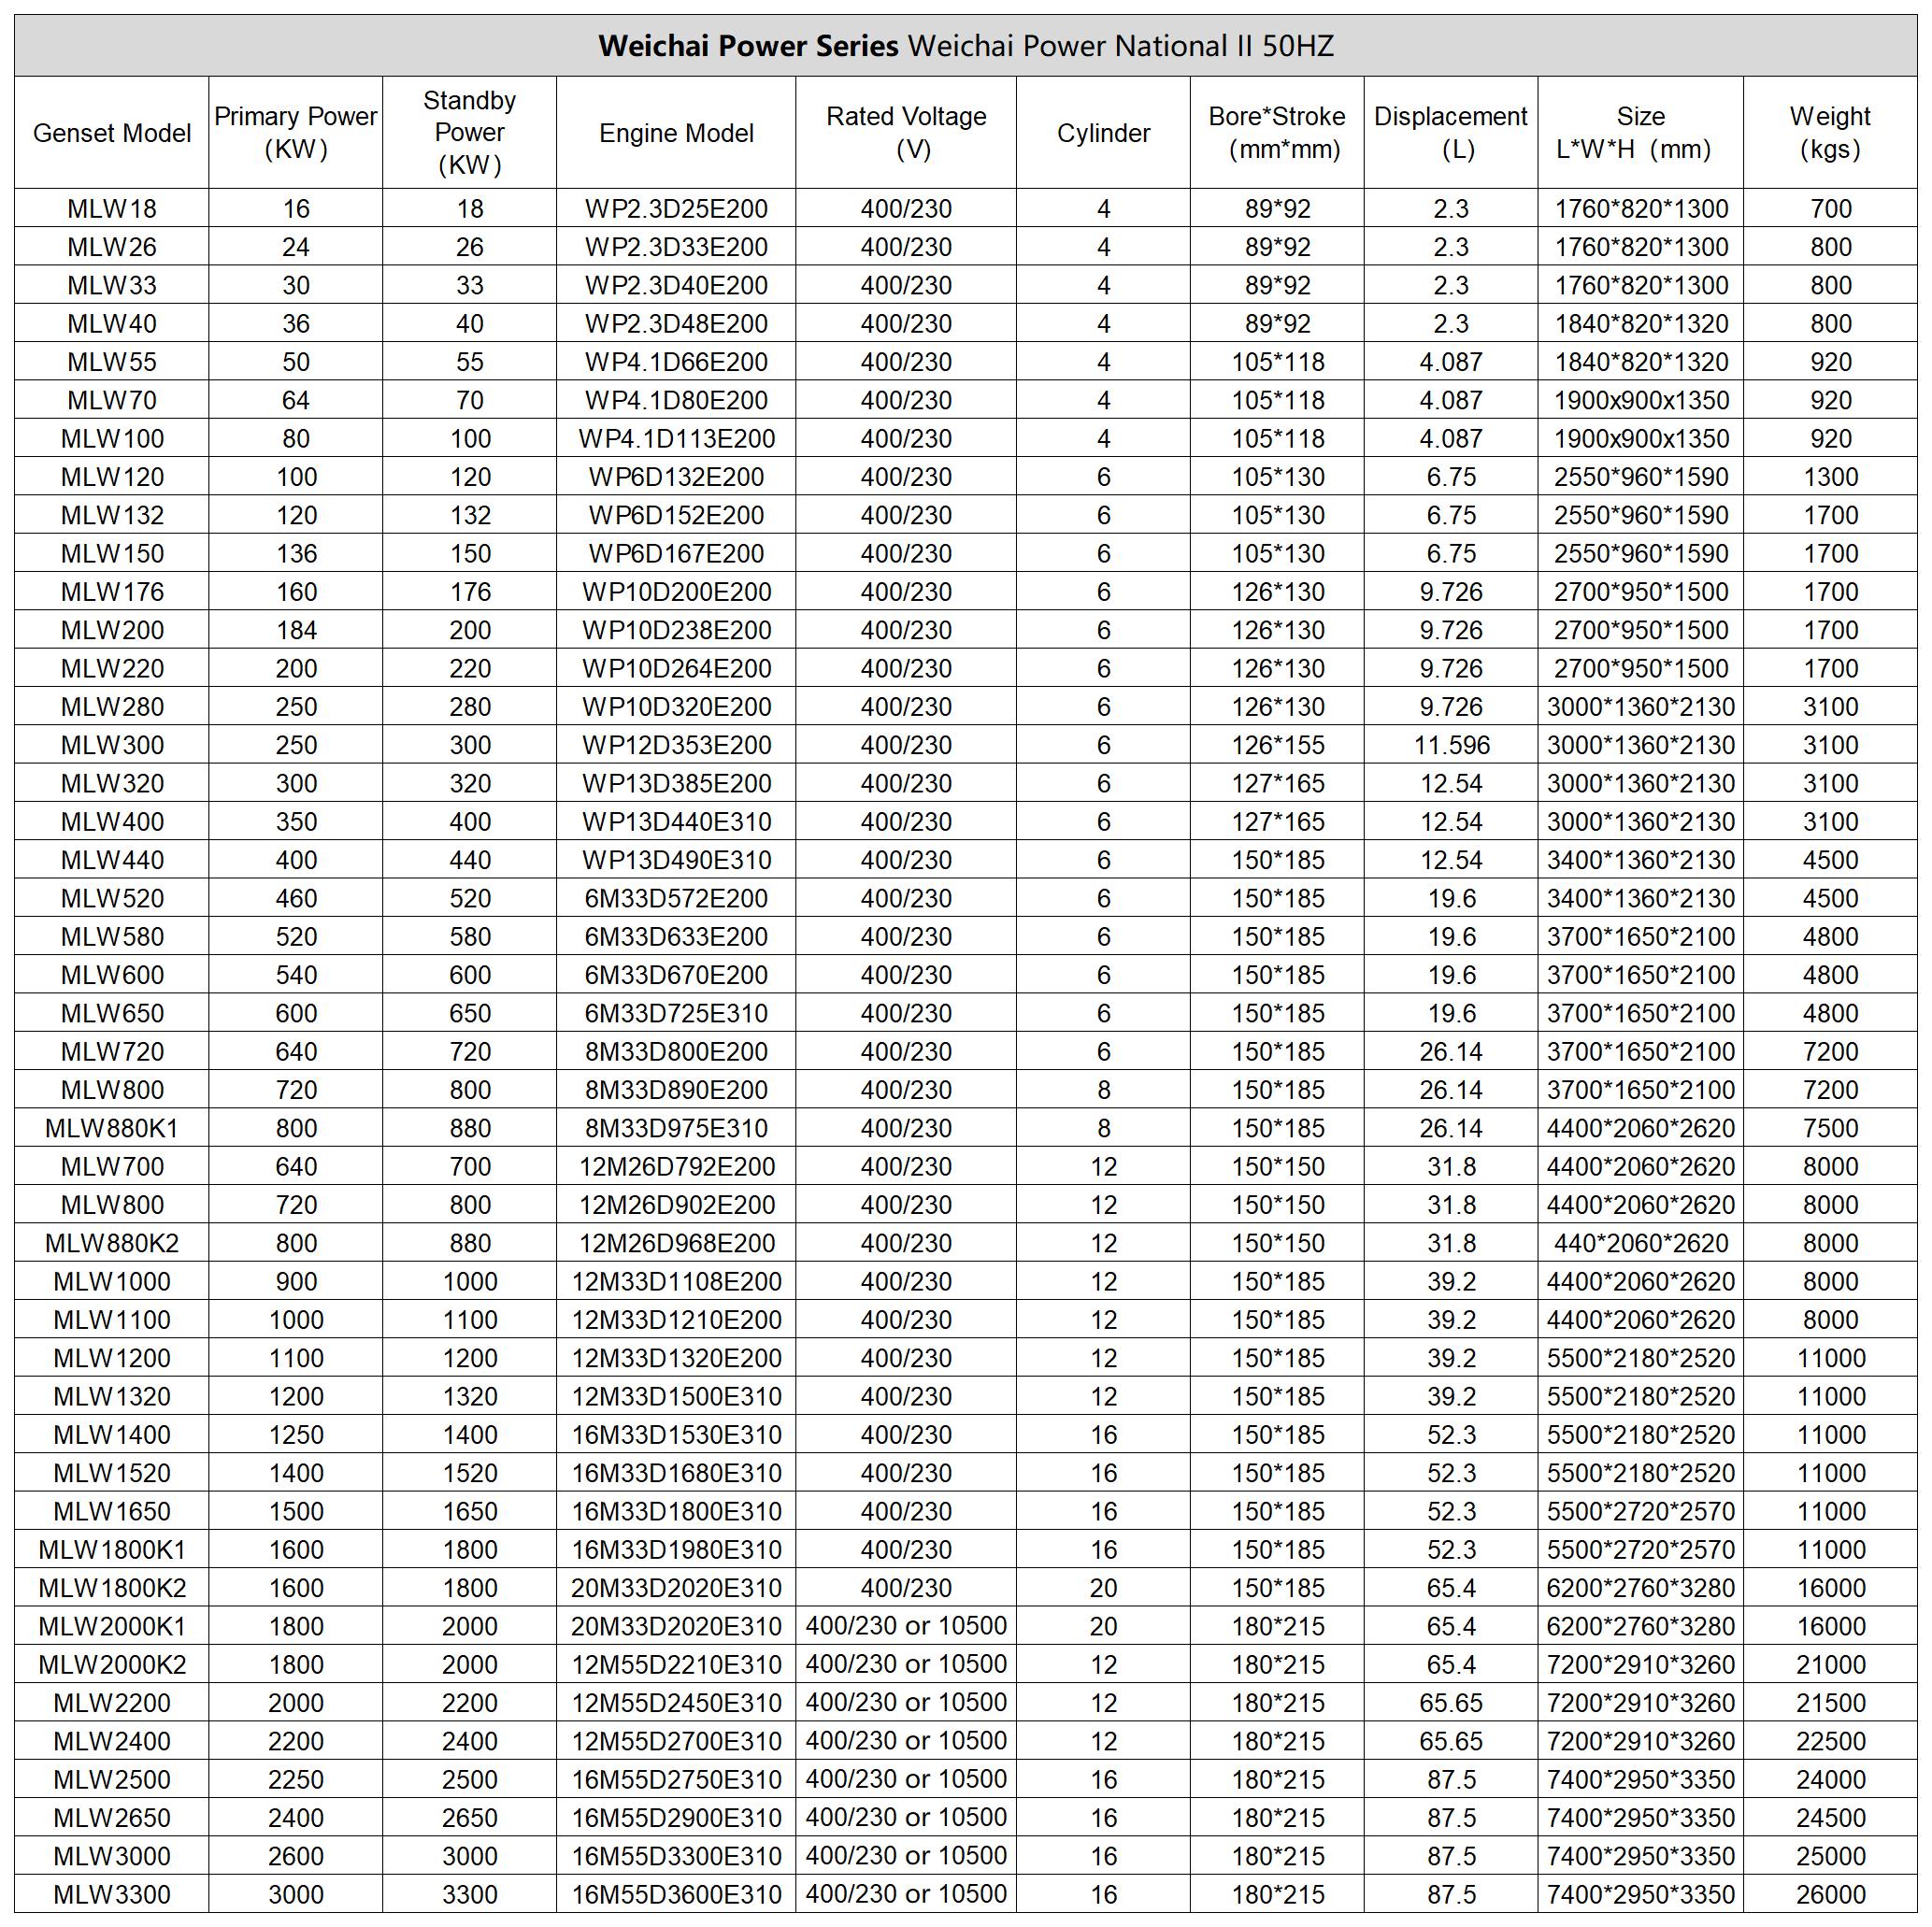Viewport: 1932px width, 1927px height.
Task: Click the MLW18 genset model cell
Action: (112, 209)
